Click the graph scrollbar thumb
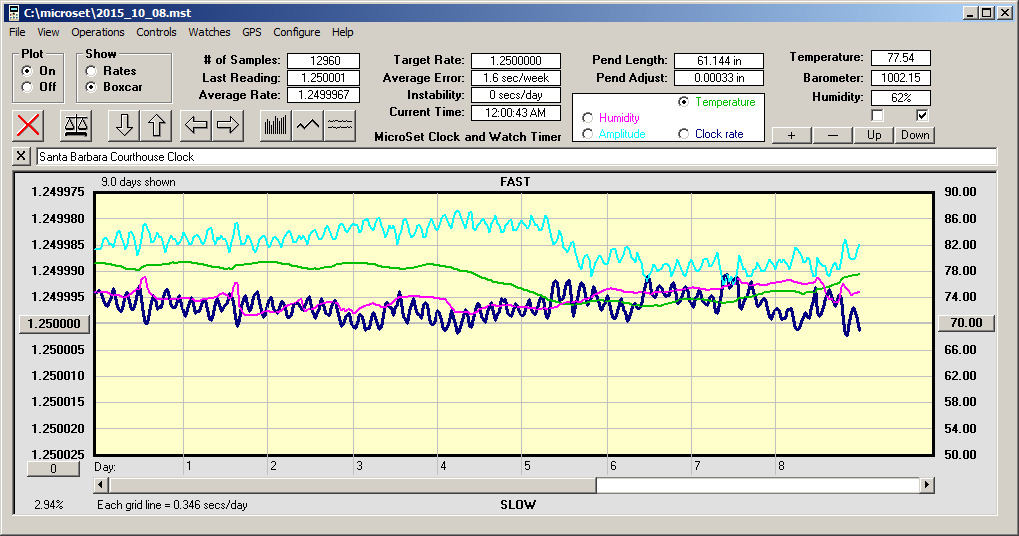The width and height of the screenshot is (1019, 536). [353, 485]
